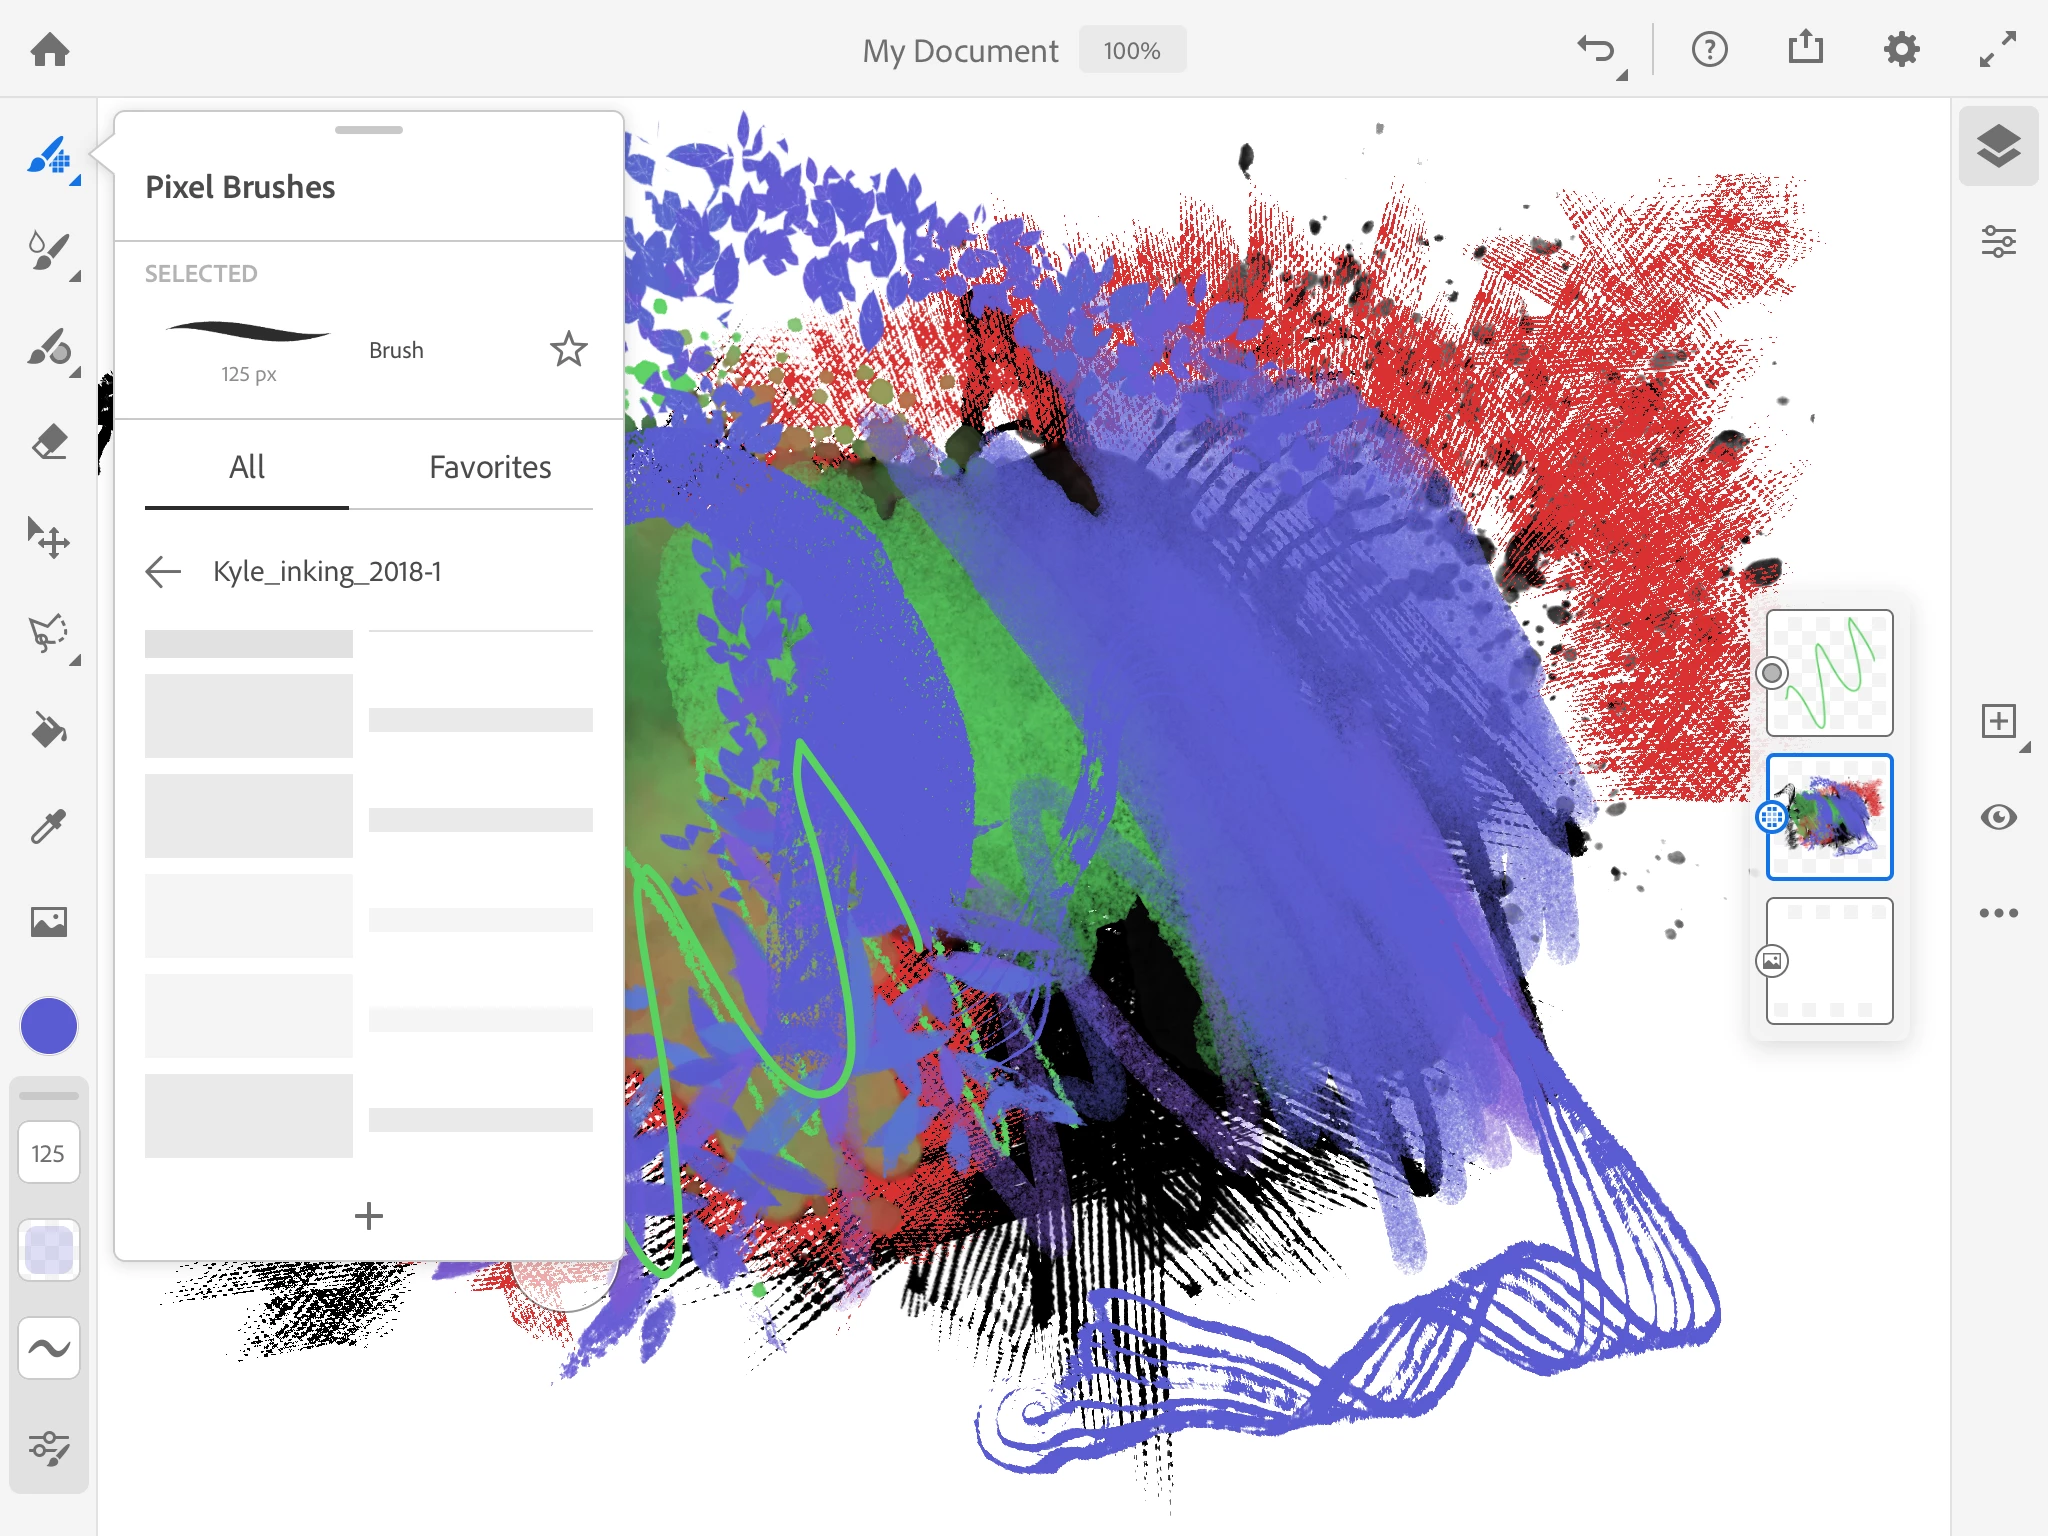
Task: Open the undo history dropdown arrow
Action: tap(1622, 76)
